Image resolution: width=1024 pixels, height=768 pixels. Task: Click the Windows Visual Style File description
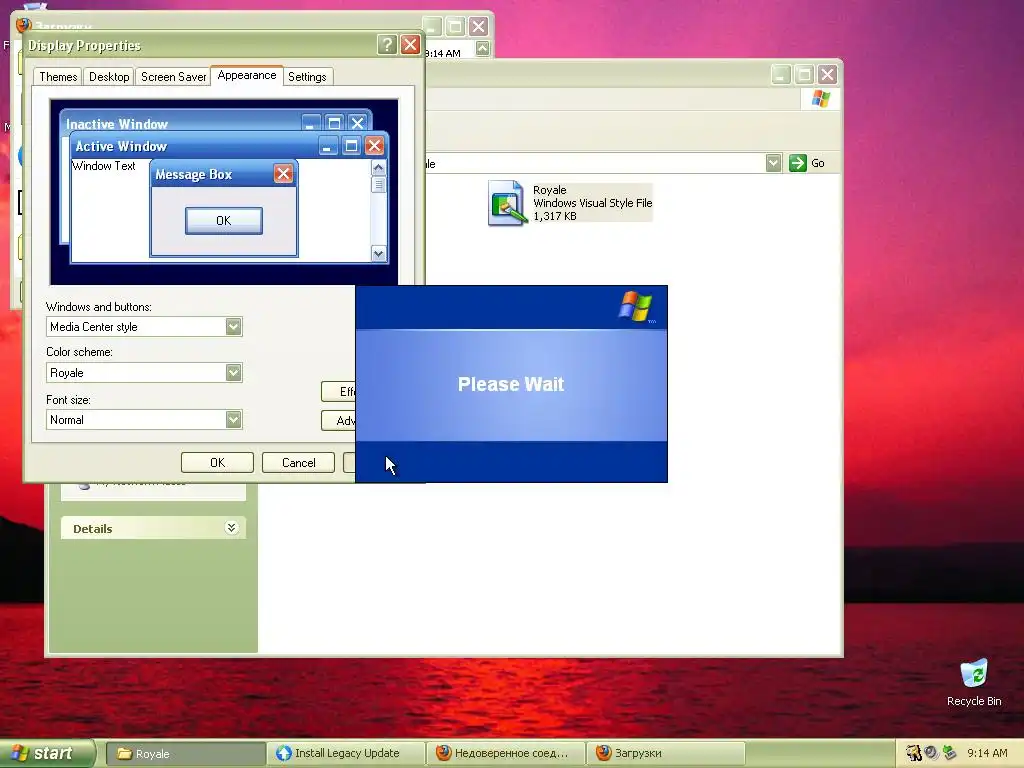click(x=592, y=203)
